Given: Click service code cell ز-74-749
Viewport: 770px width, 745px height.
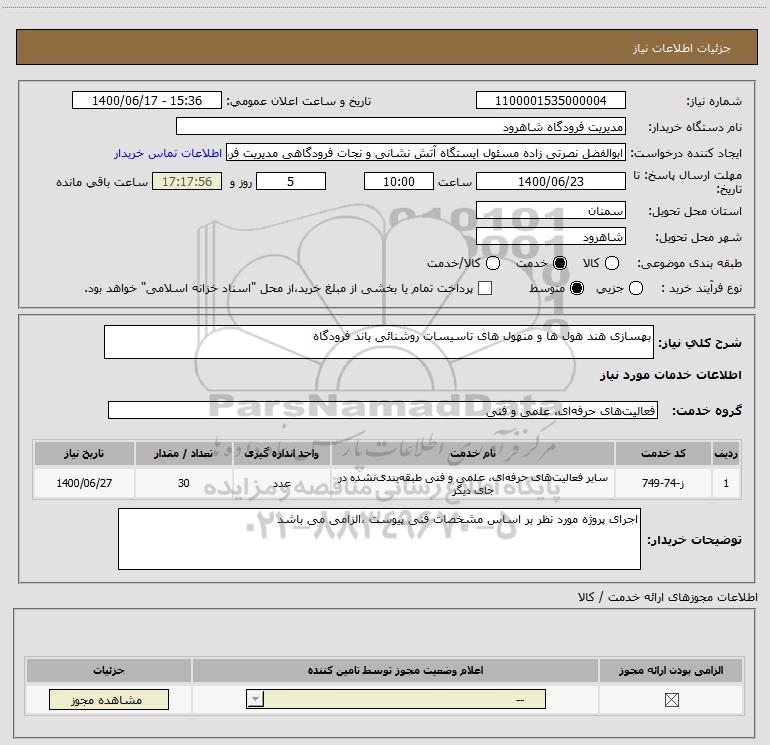Looking at the screenshot, I should [x=663, y=483].
